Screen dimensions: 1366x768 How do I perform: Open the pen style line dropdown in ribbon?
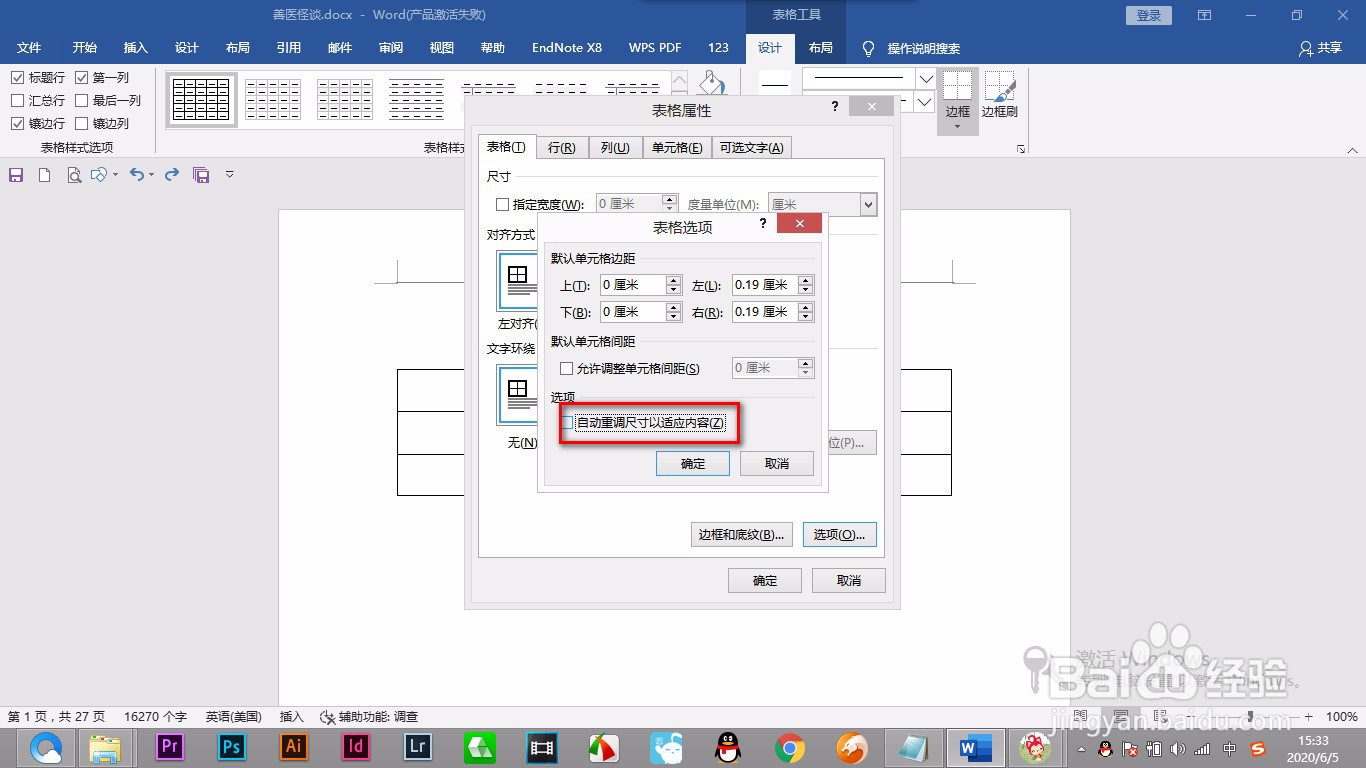pyautogui.click(x=926, y=78)
